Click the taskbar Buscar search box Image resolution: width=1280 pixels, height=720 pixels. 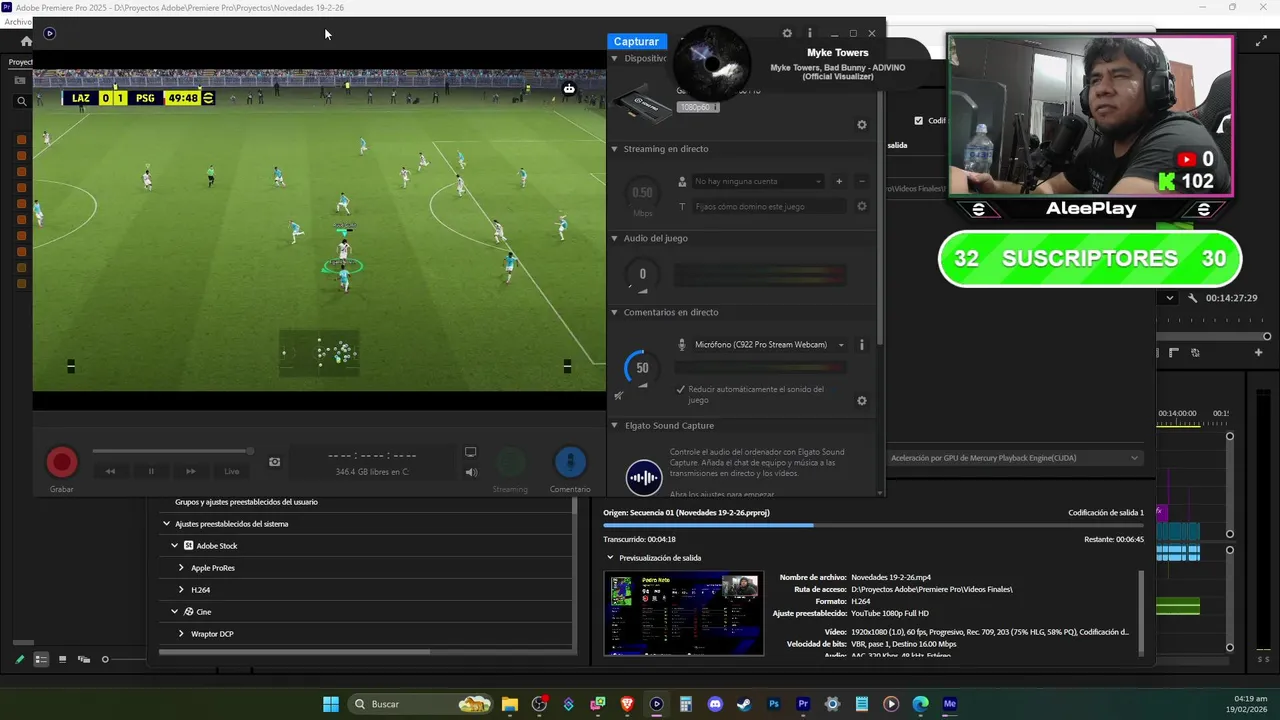pos(422,704)
